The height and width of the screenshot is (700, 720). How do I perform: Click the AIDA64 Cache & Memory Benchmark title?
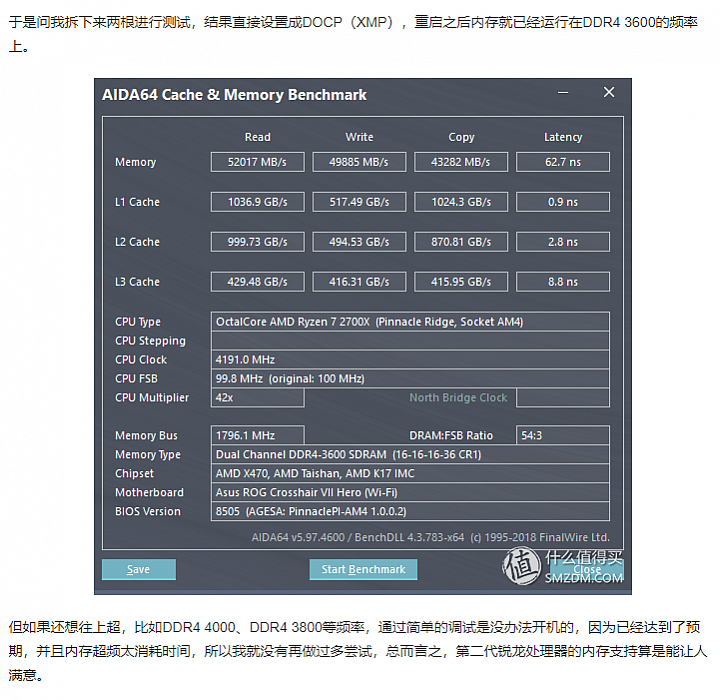pyautogui.click(x=234, y=95)
